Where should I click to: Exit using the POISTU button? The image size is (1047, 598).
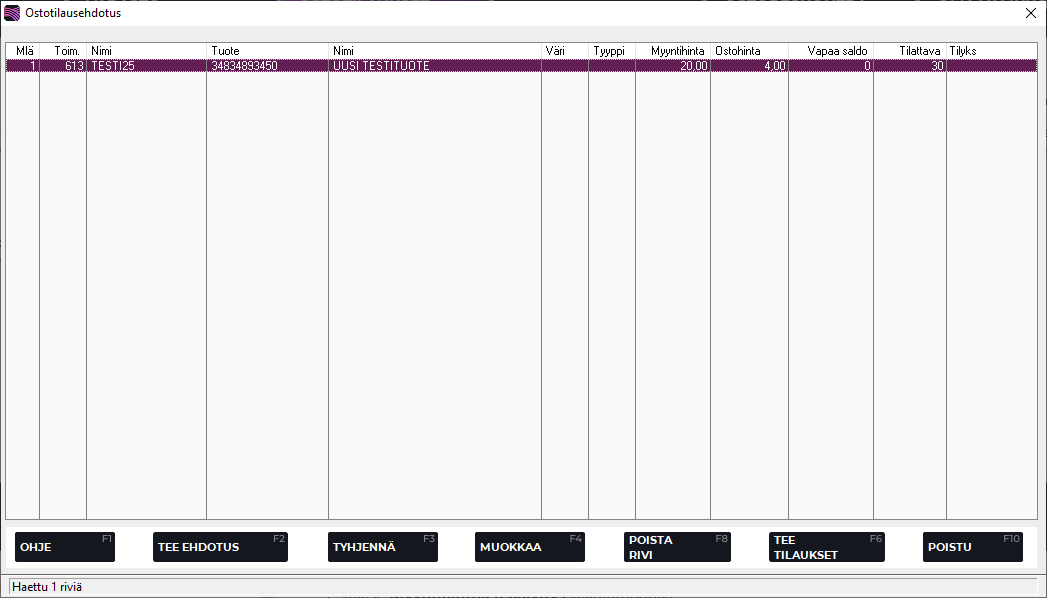coord(972,547)
